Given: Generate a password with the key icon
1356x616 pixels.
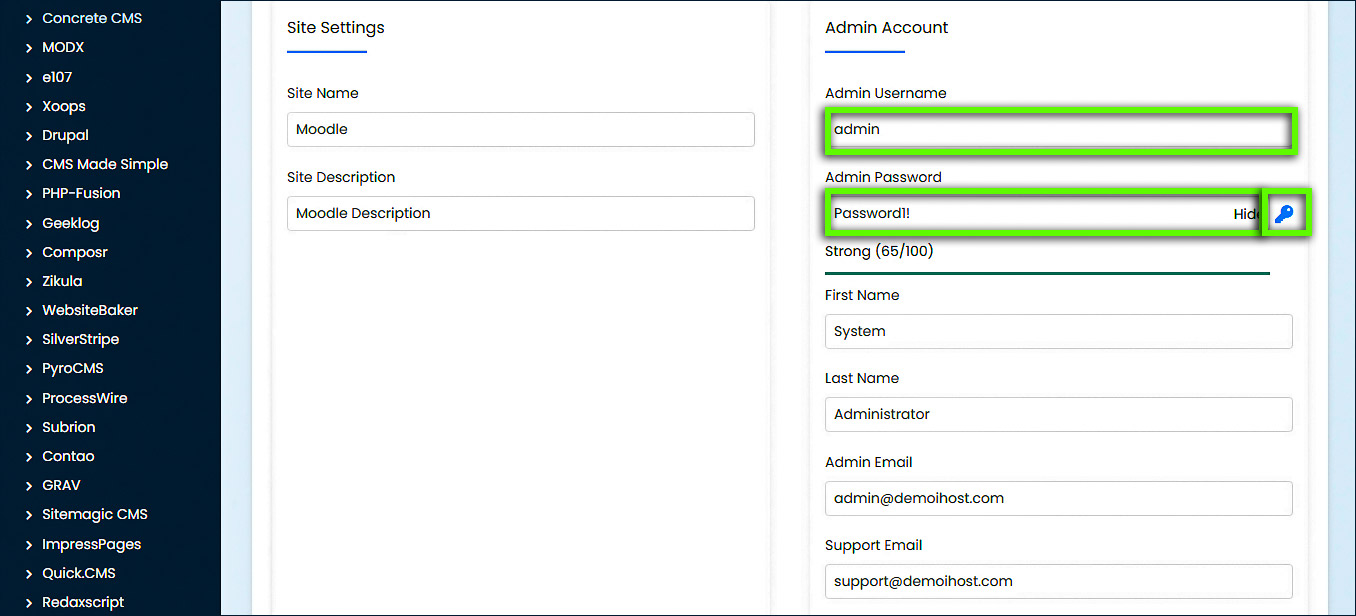Looking at the screenshot, I should pyautogui.click(x=1285, y=212).
